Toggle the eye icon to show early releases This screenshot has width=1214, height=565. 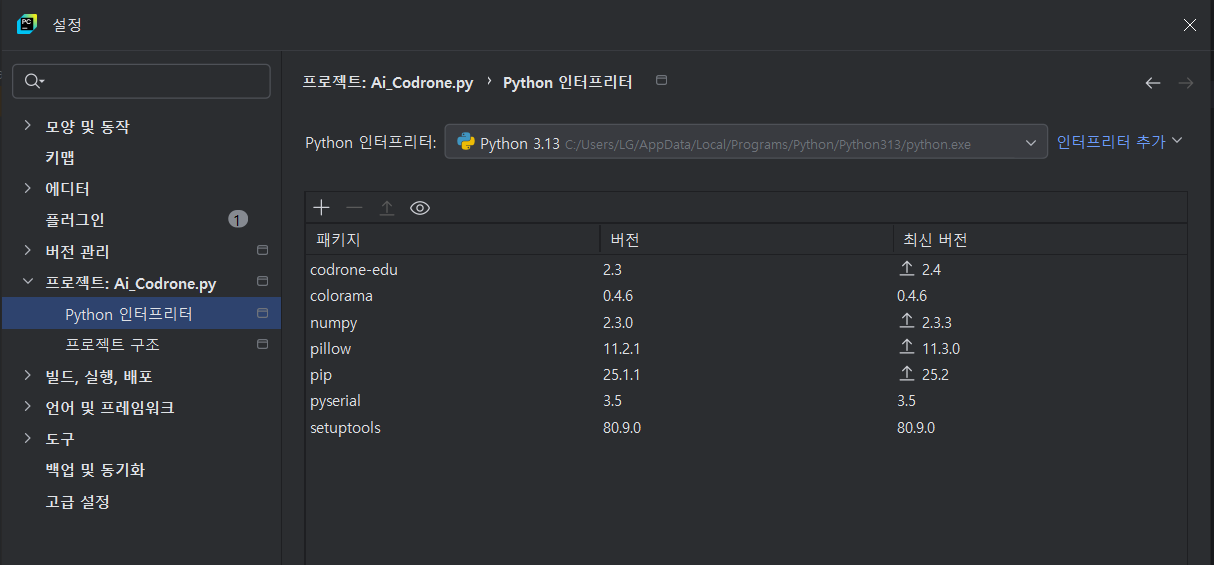click(x=420, y=208)
